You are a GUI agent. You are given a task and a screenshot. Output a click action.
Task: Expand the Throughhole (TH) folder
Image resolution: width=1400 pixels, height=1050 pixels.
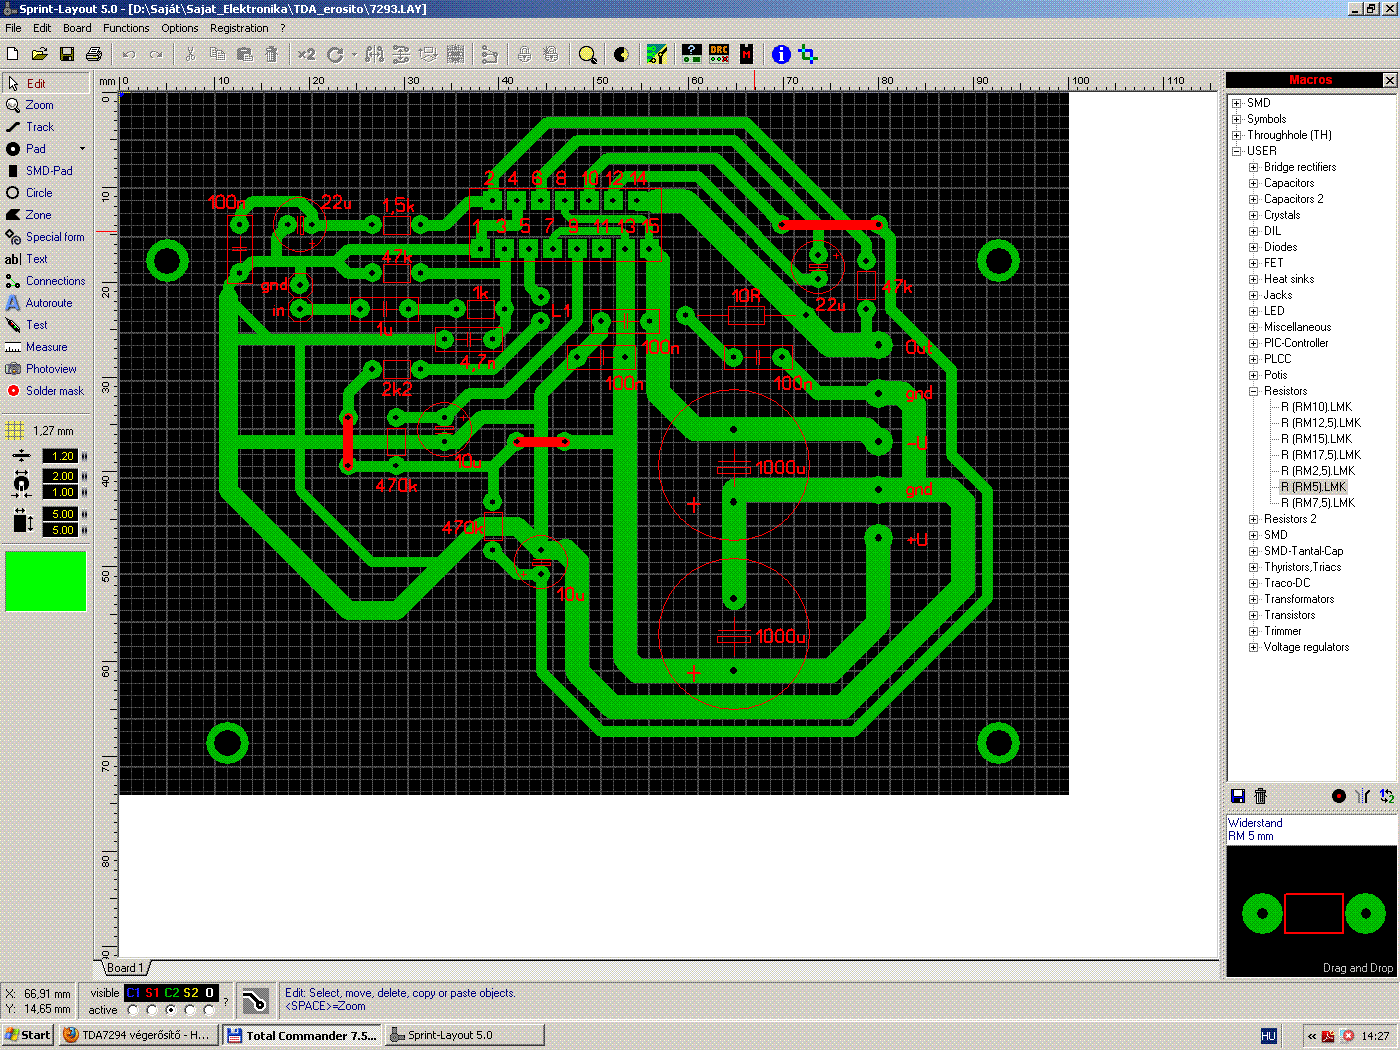point(1237,135)
